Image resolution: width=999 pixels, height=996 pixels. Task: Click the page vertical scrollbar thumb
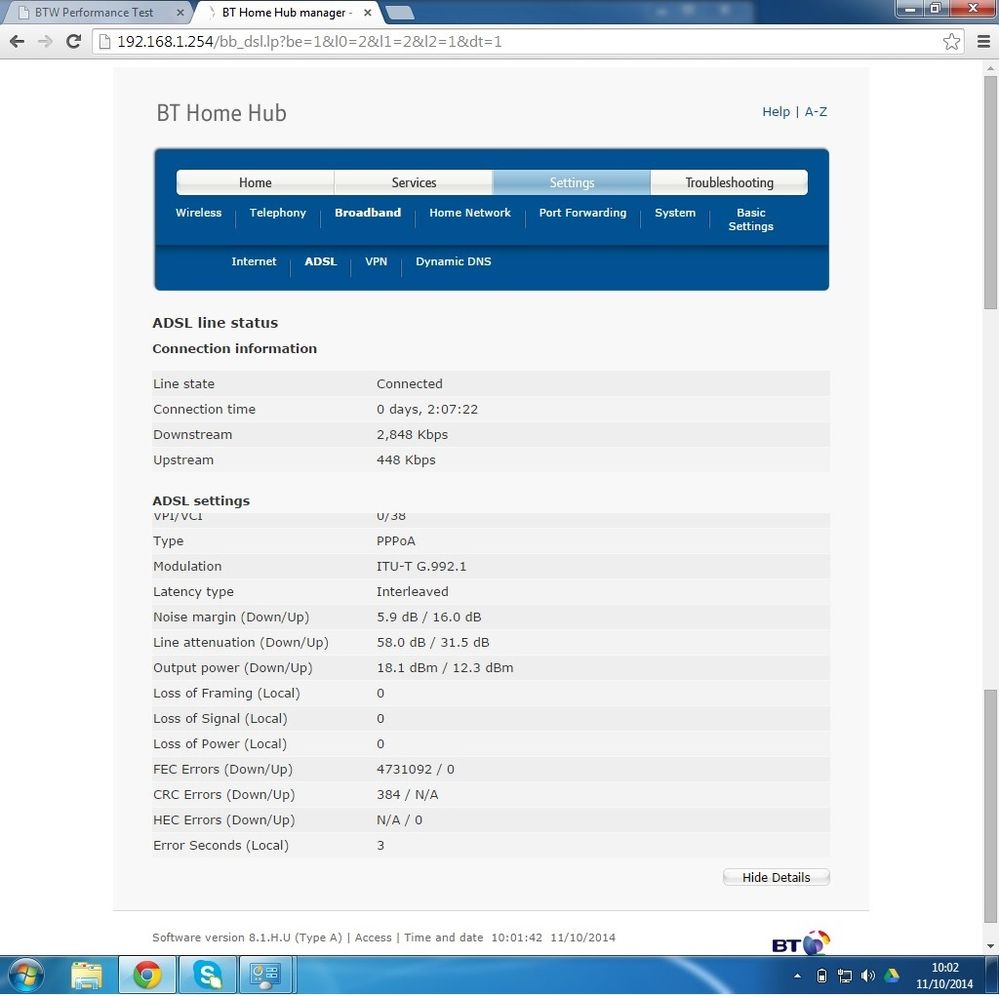[991, 191]
